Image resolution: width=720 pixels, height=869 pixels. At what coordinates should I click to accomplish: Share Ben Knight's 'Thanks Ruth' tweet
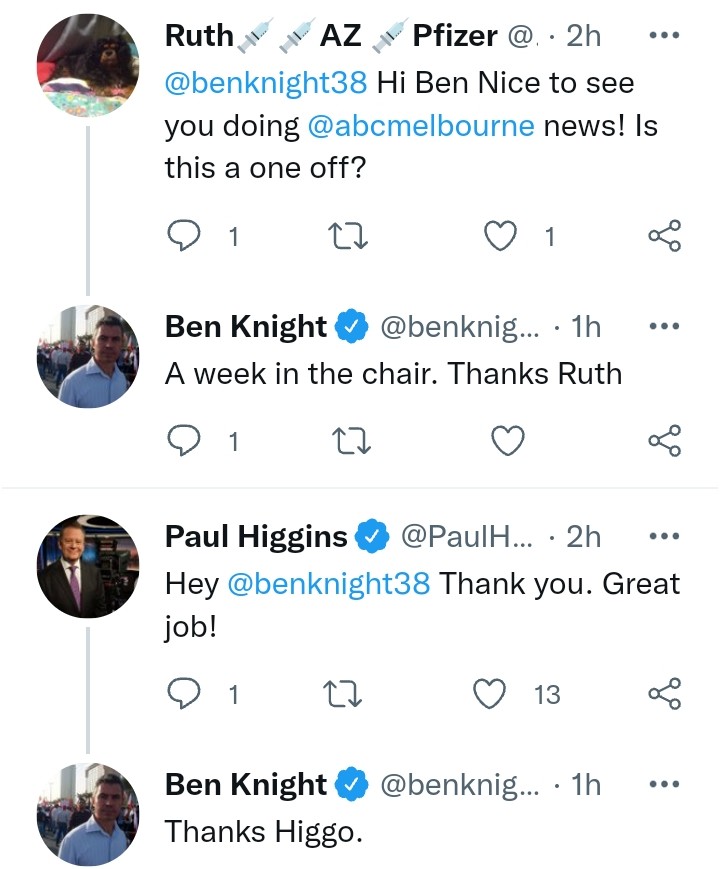pos(665,440)
